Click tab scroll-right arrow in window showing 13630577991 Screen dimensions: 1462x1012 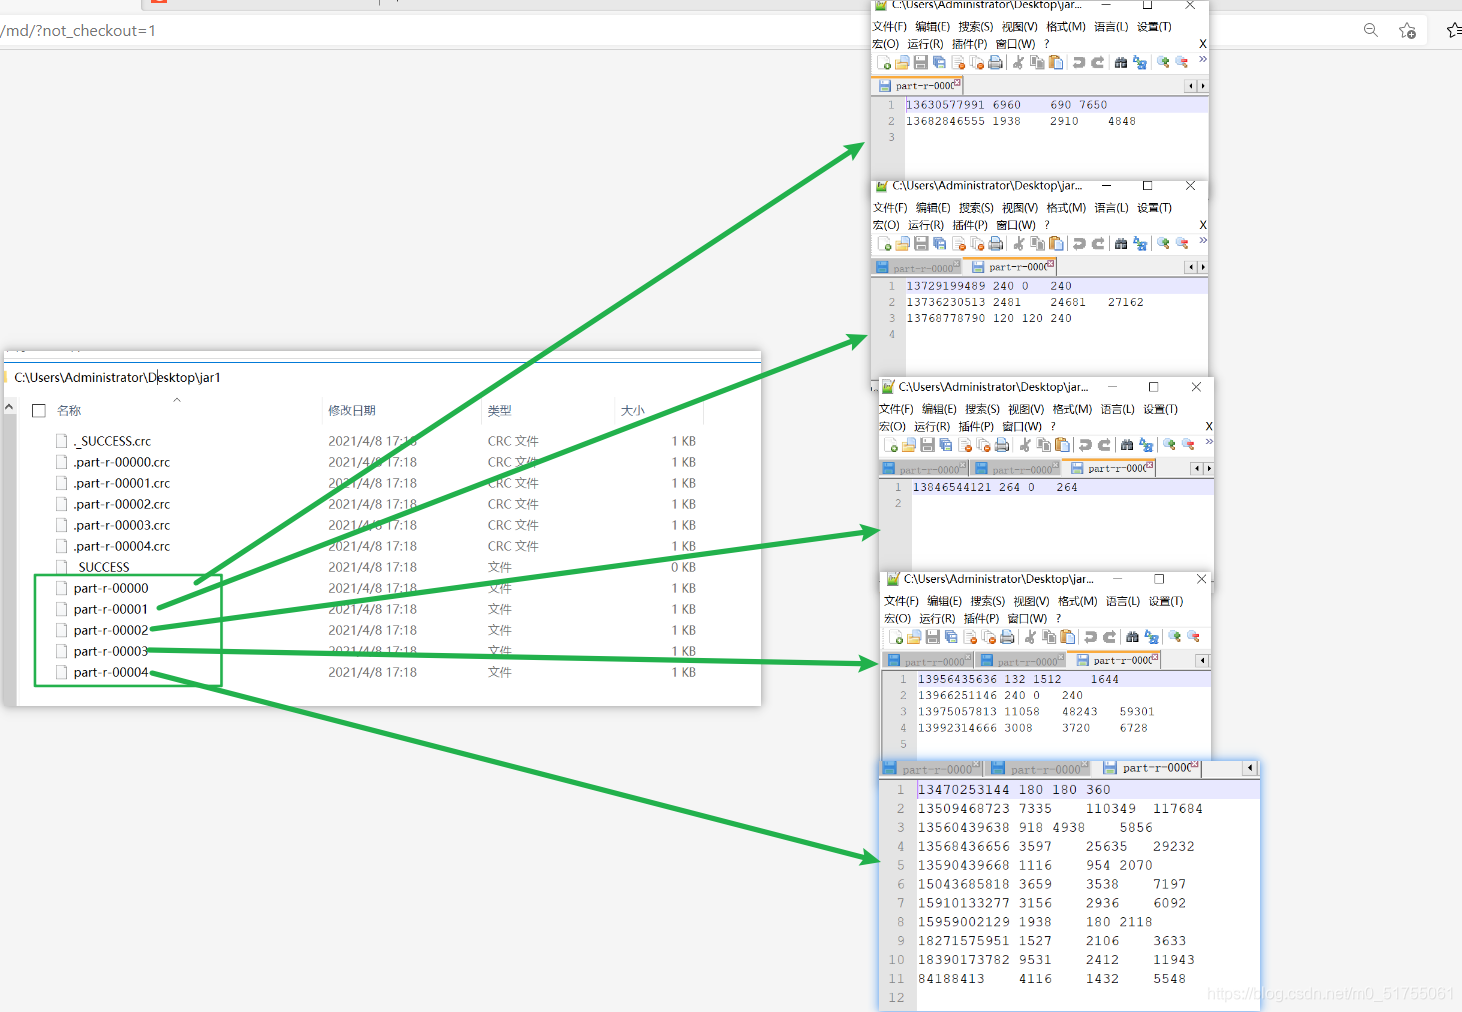click(x=1202, y=86)
